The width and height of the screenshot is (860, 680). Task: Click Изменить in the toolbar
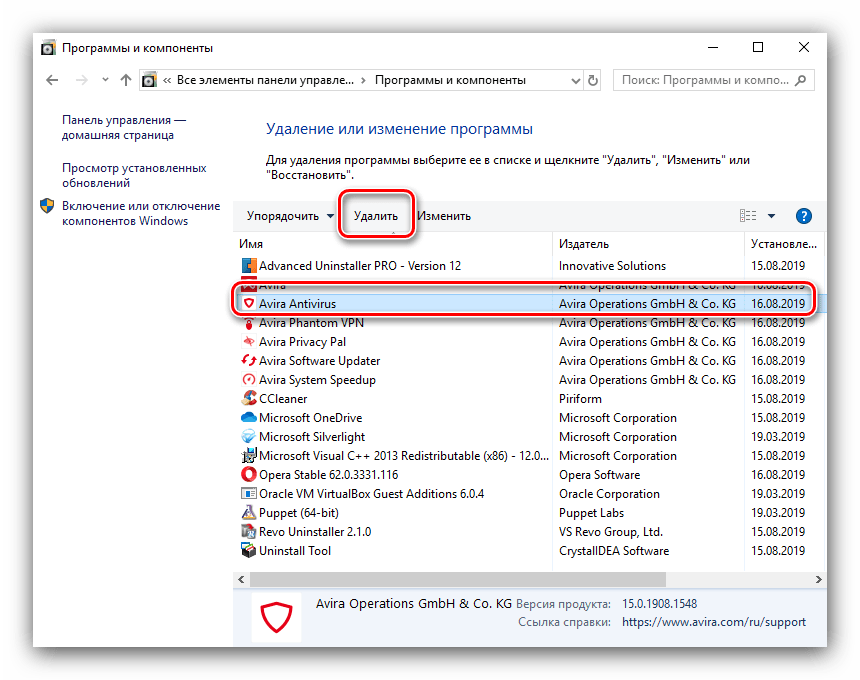[444, 216]
